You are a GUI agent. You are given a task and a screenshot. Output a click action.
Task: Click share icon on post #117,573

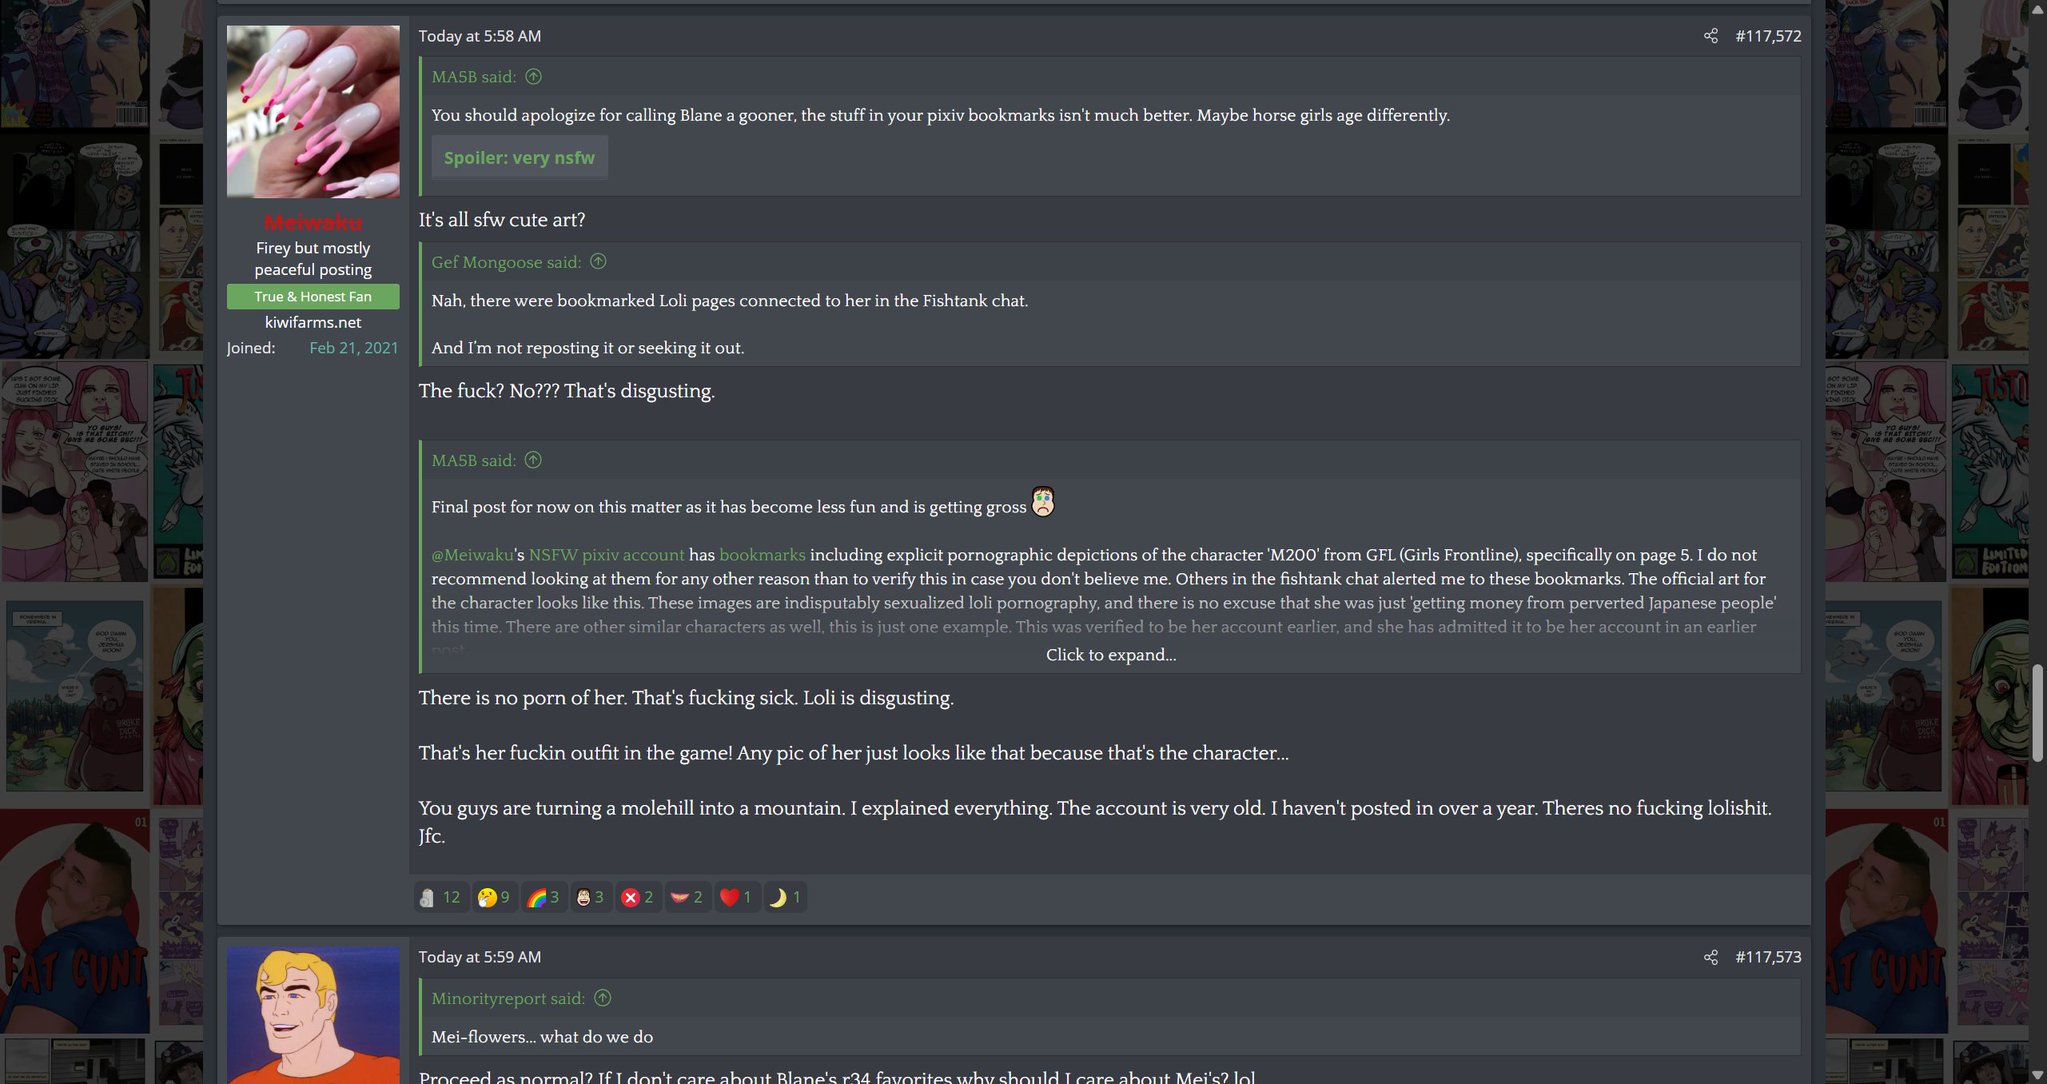tap(1710, 957)
